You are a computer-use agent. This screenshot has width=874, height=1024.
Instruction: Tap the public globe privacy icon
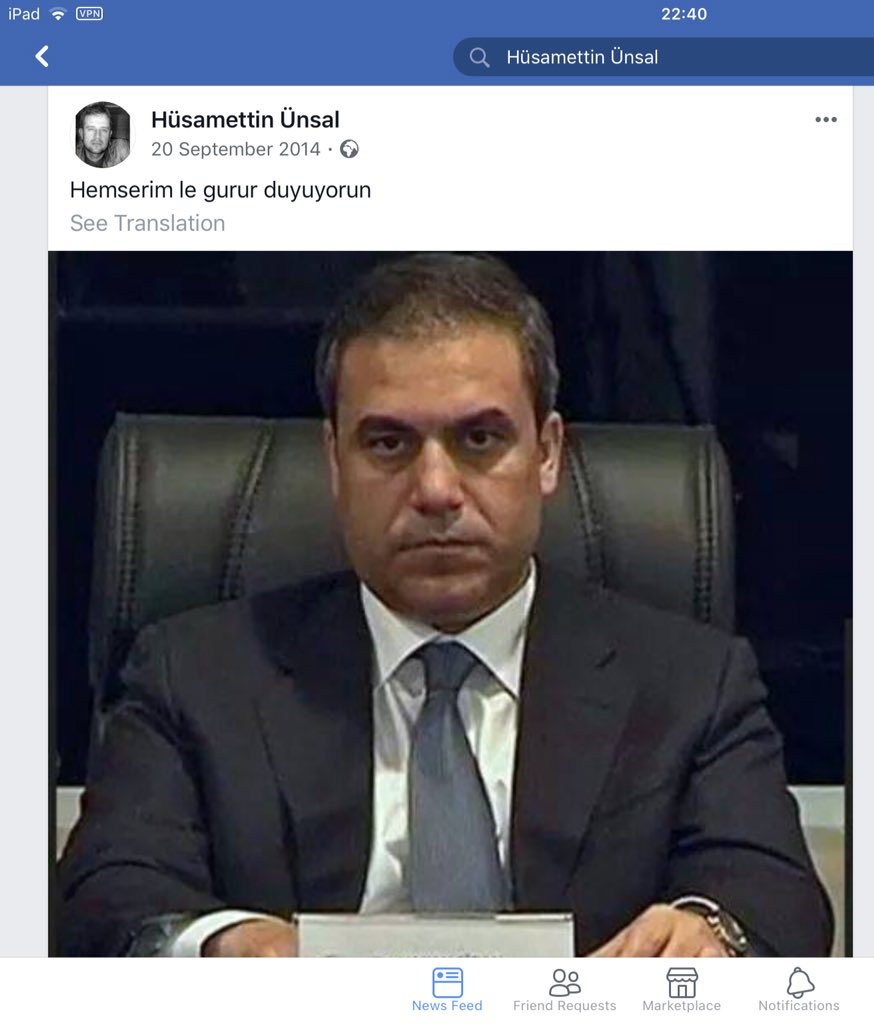(349, 150)
